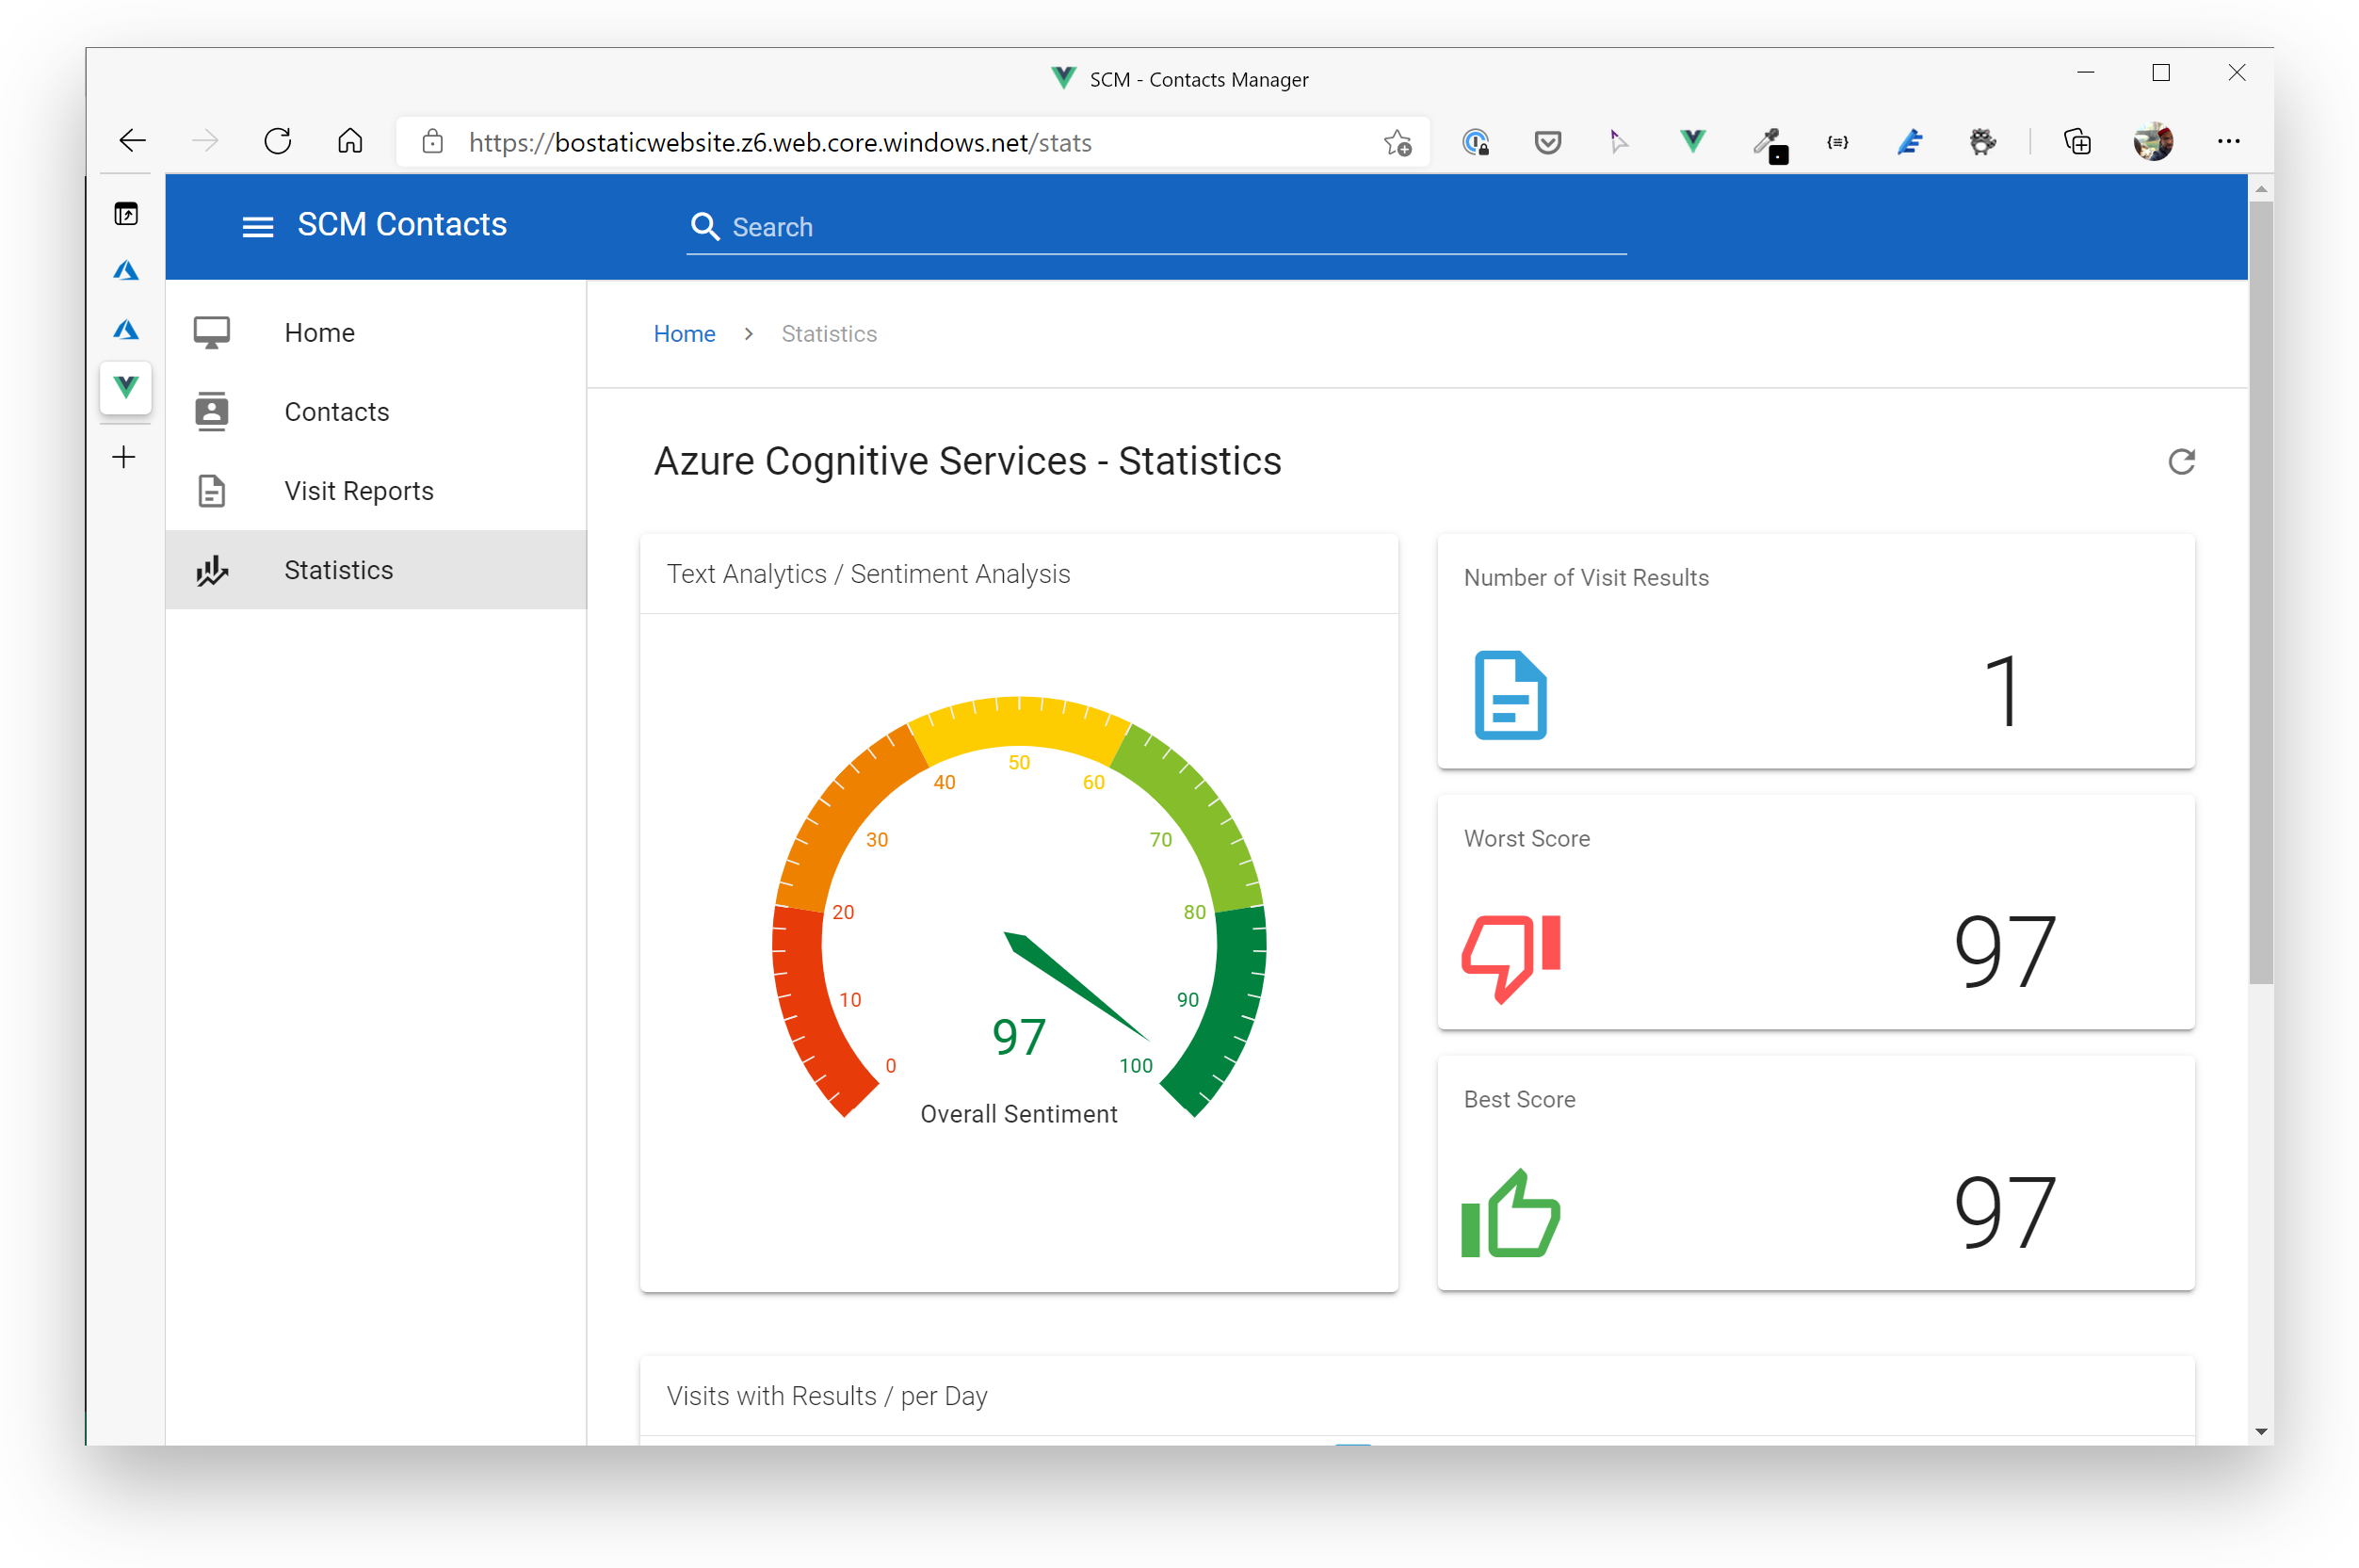Select Visit Reports navigation item

tap(358, 490)
